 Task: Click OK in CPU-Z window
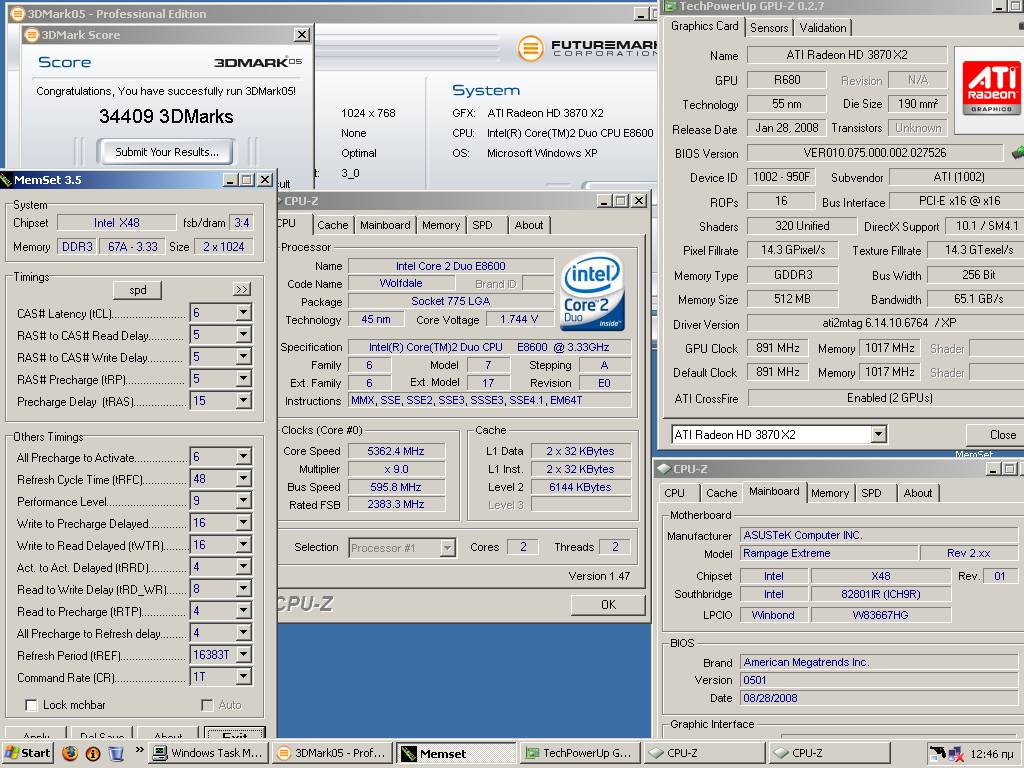coord(608,605)
